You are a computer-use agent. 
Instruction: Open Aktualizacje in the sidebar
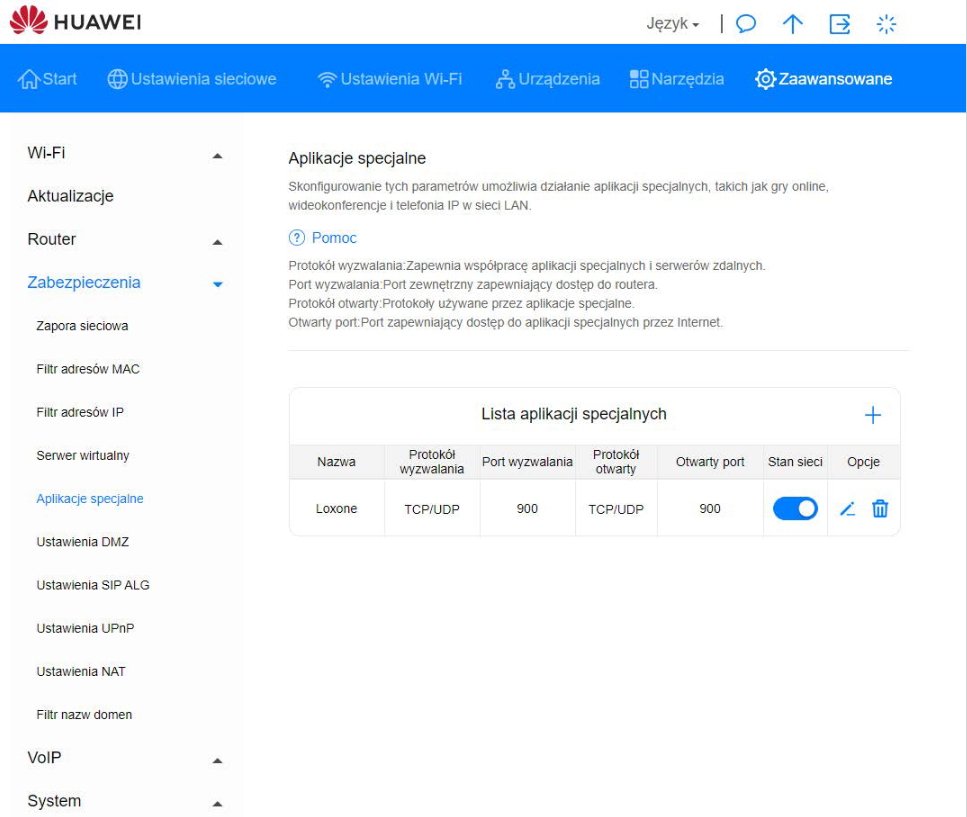[x=70, y=196]
